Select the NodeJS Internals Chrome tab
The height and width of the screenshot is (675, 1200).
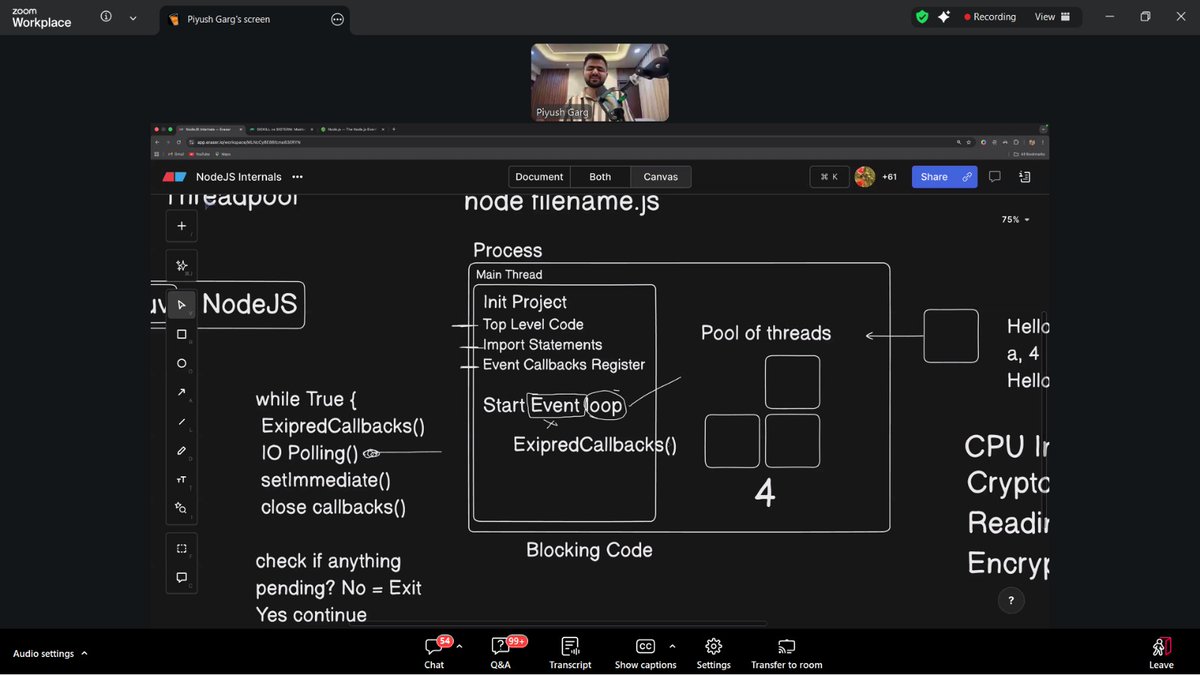pyautogui.click(x=208, y=129)
